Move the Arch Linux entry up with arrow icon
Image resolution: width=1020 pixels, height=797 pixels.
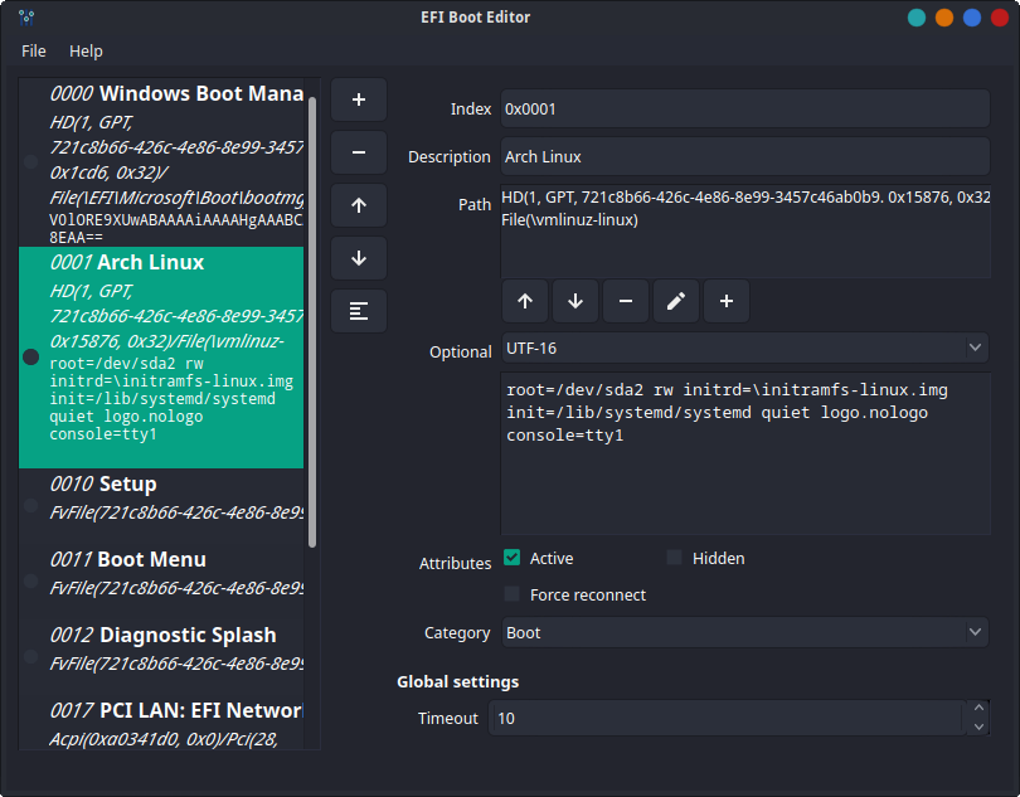point(358,205)
